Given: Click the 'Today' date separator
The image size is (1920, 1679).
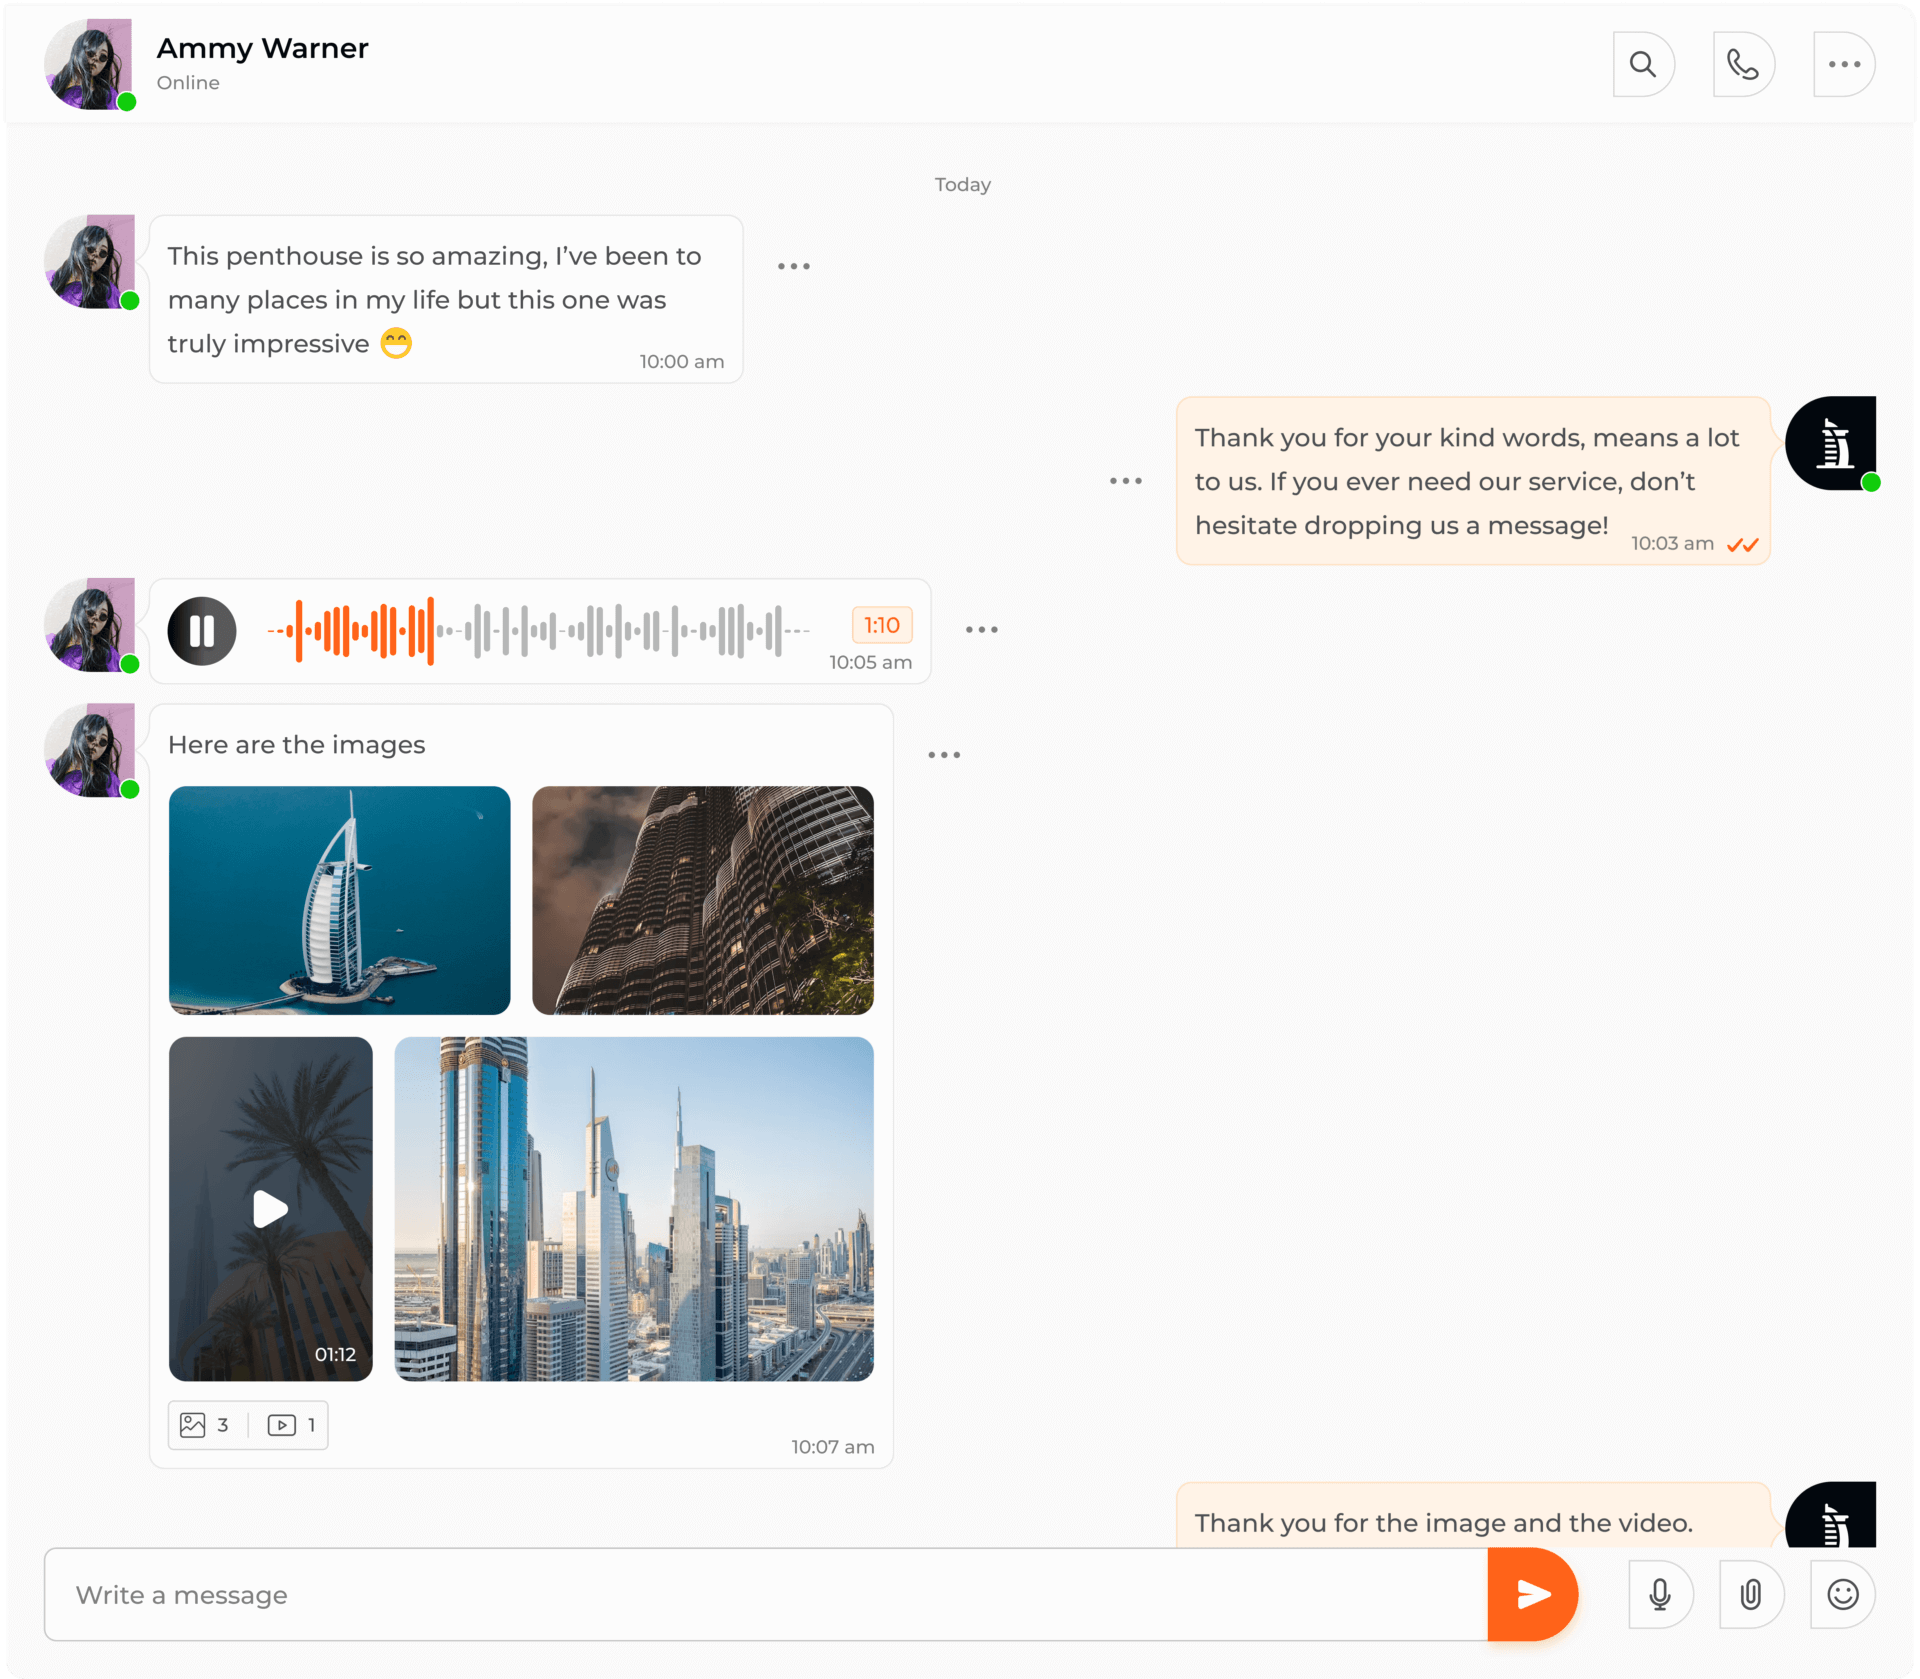Looking at the screenshot, I should coord(963,185).
